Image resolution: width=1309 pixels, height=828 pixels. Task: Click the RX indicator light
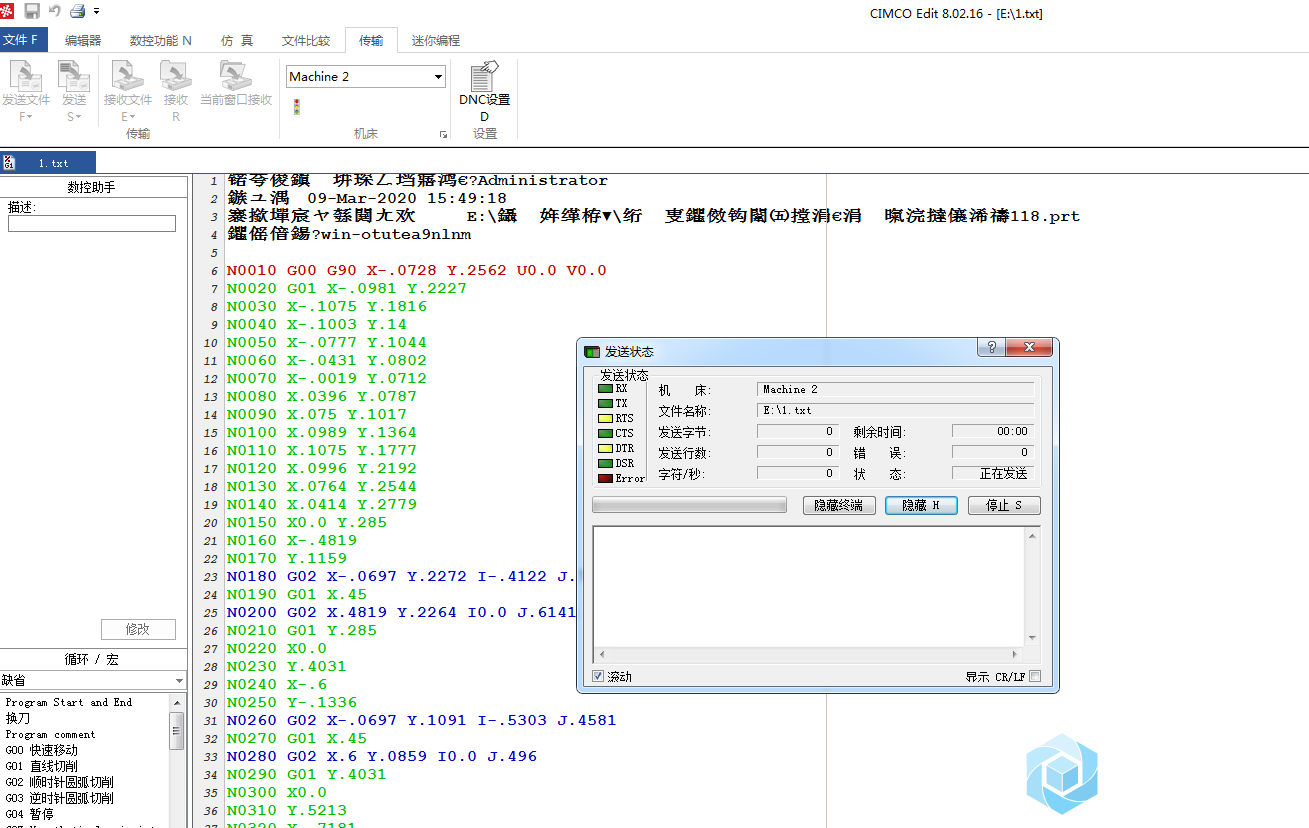605,388
